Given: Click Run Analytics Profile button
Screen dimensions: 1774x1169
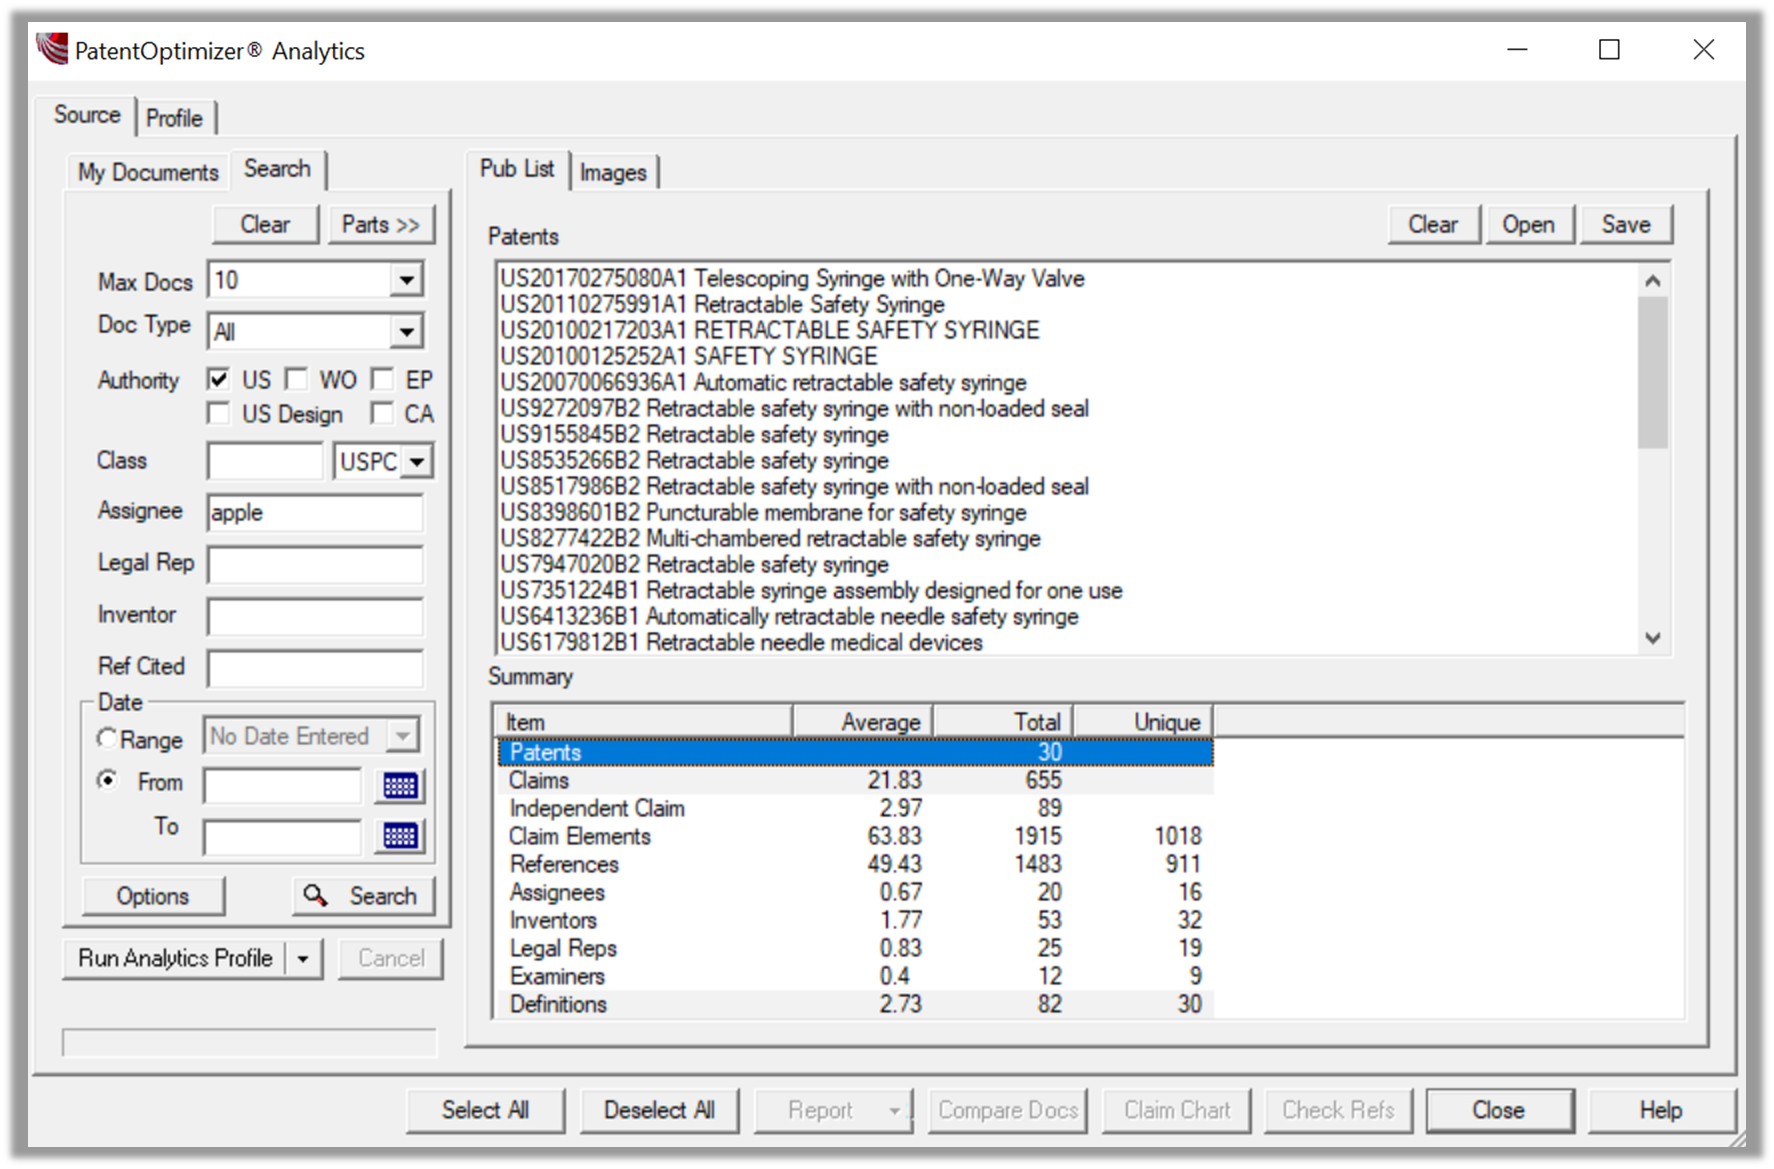Looking at the screenshot, I should tap(175, 959).
